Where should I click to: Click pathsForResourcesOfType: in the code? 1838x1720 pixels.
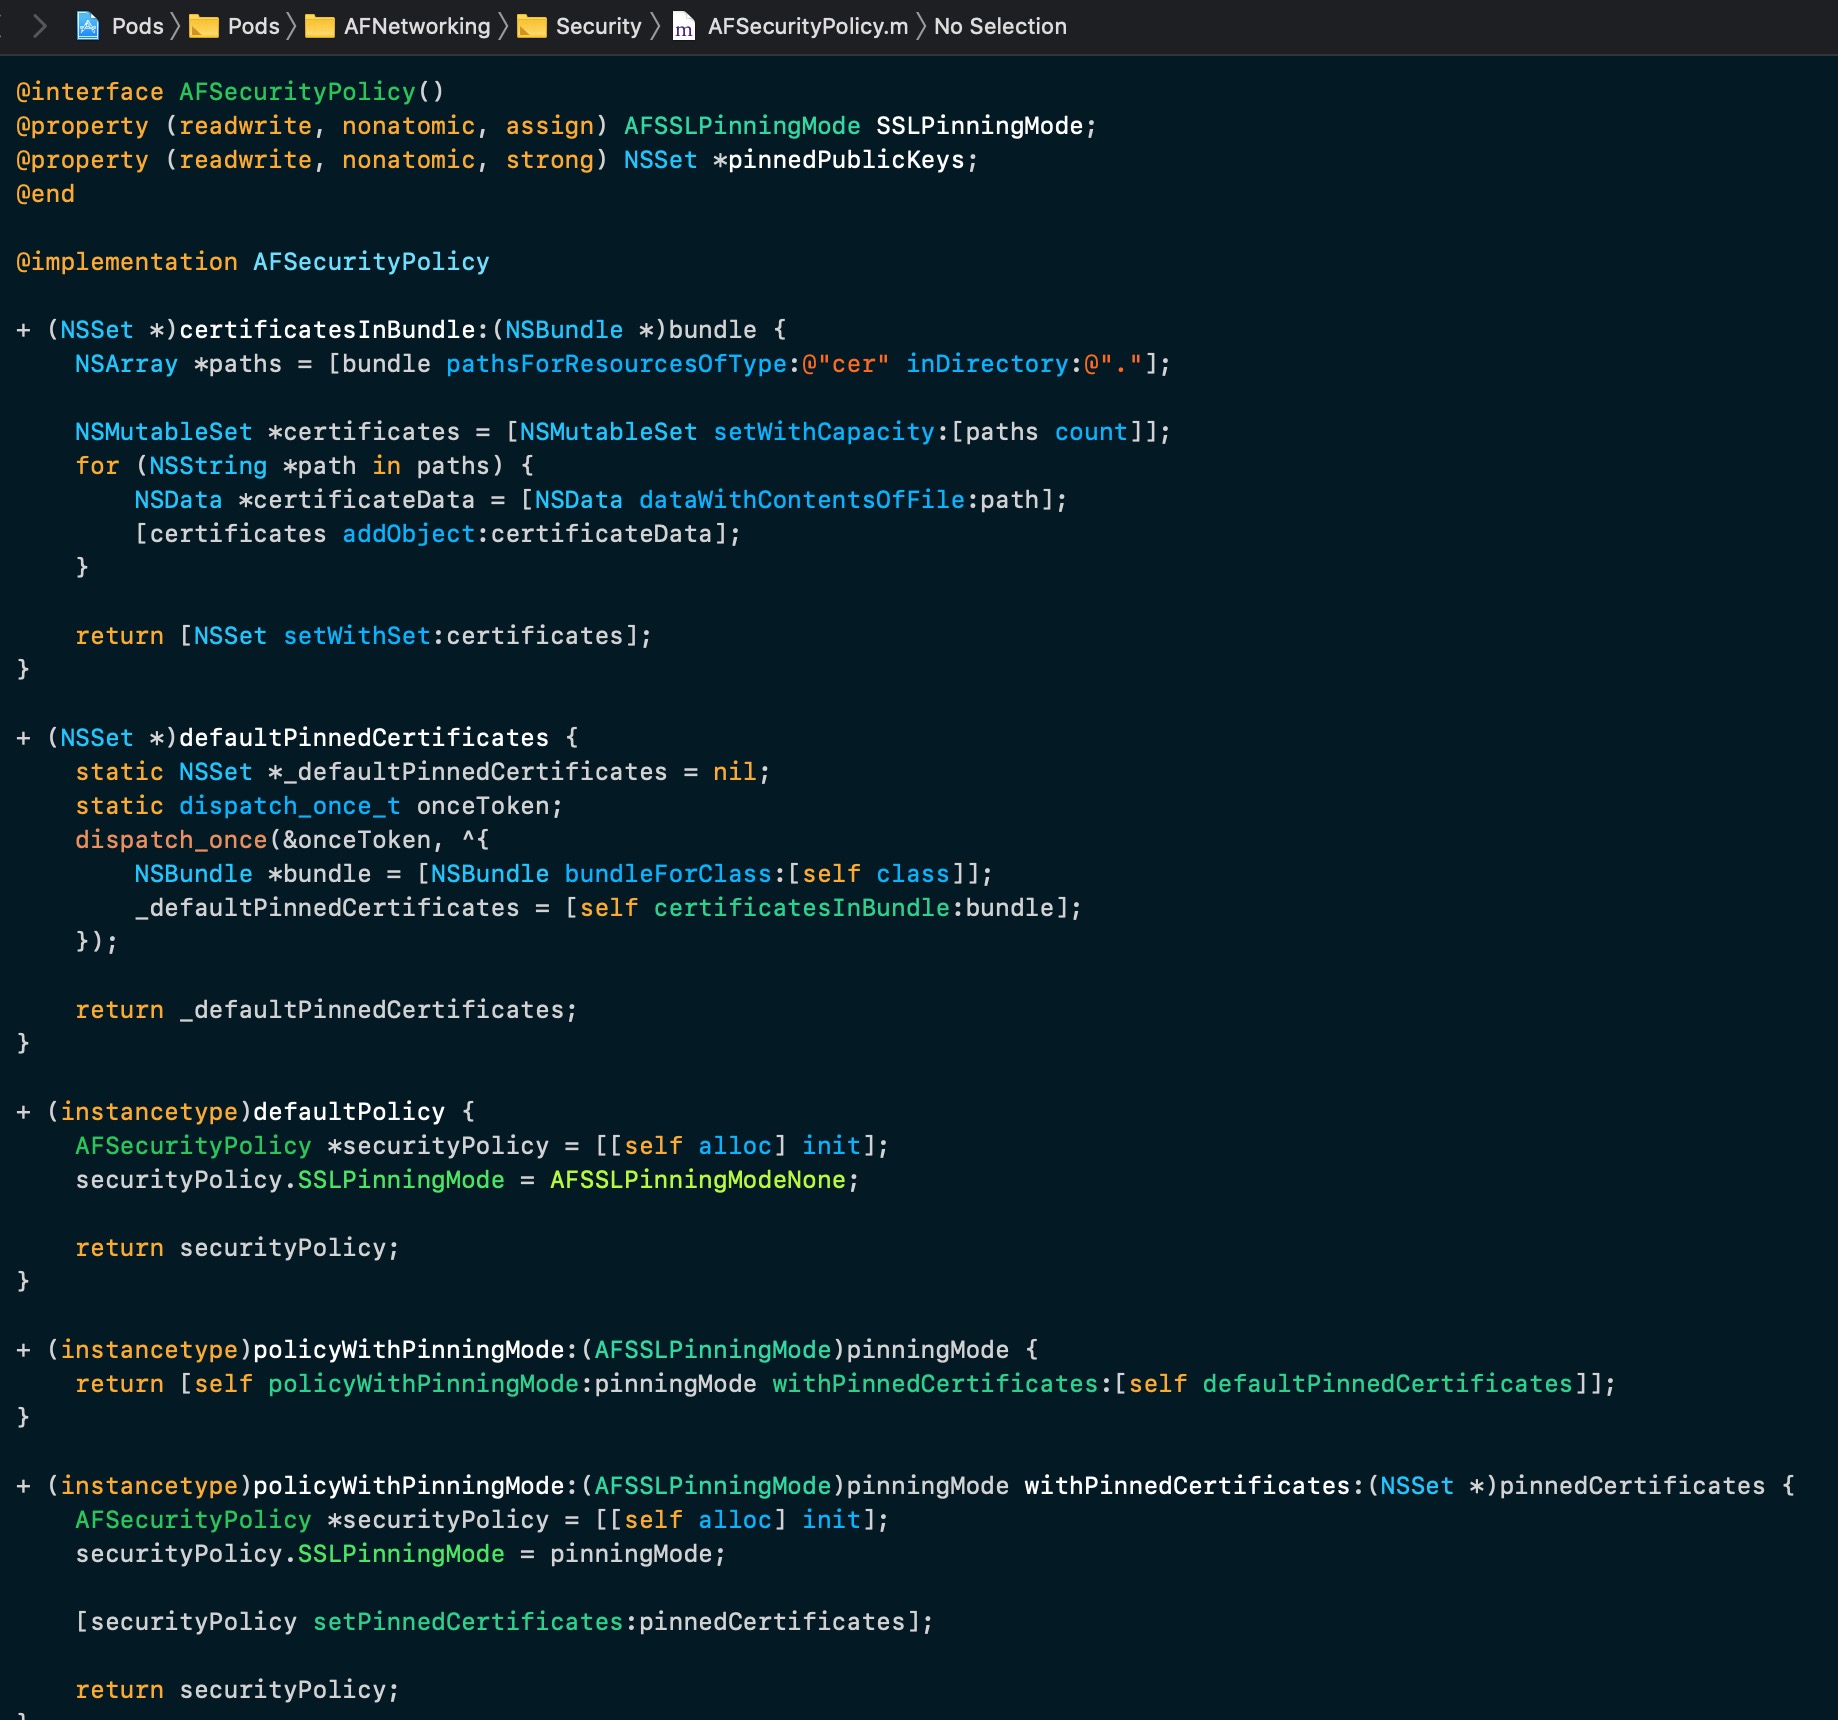624,364
